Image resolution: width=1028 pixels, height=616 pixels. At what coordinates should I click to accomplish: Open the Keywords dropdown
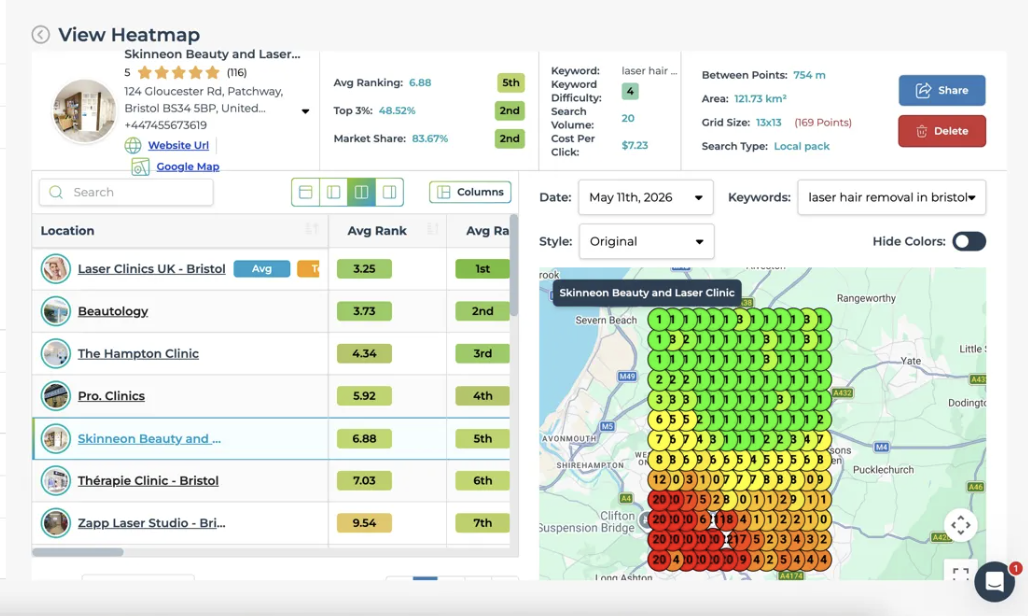click(x=892, y=197)
